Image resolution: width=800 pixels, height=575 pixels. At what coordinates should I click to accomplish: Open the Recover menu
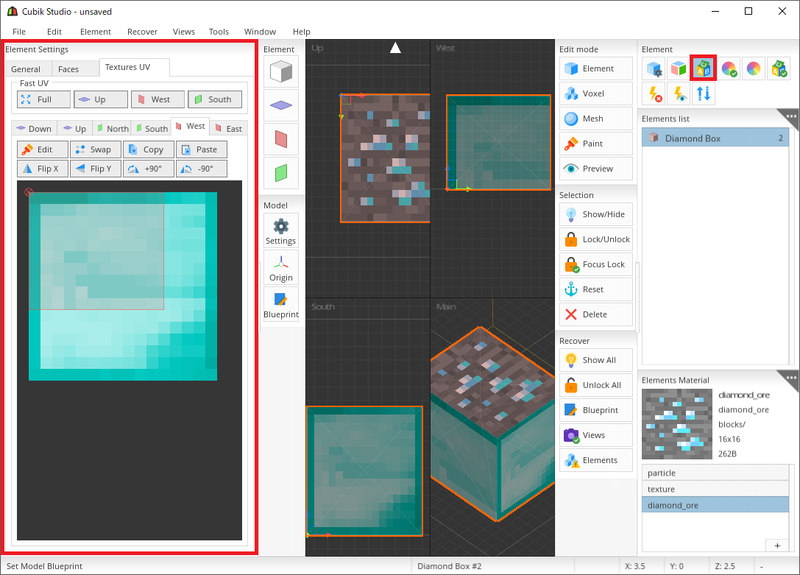pos(142,32)
